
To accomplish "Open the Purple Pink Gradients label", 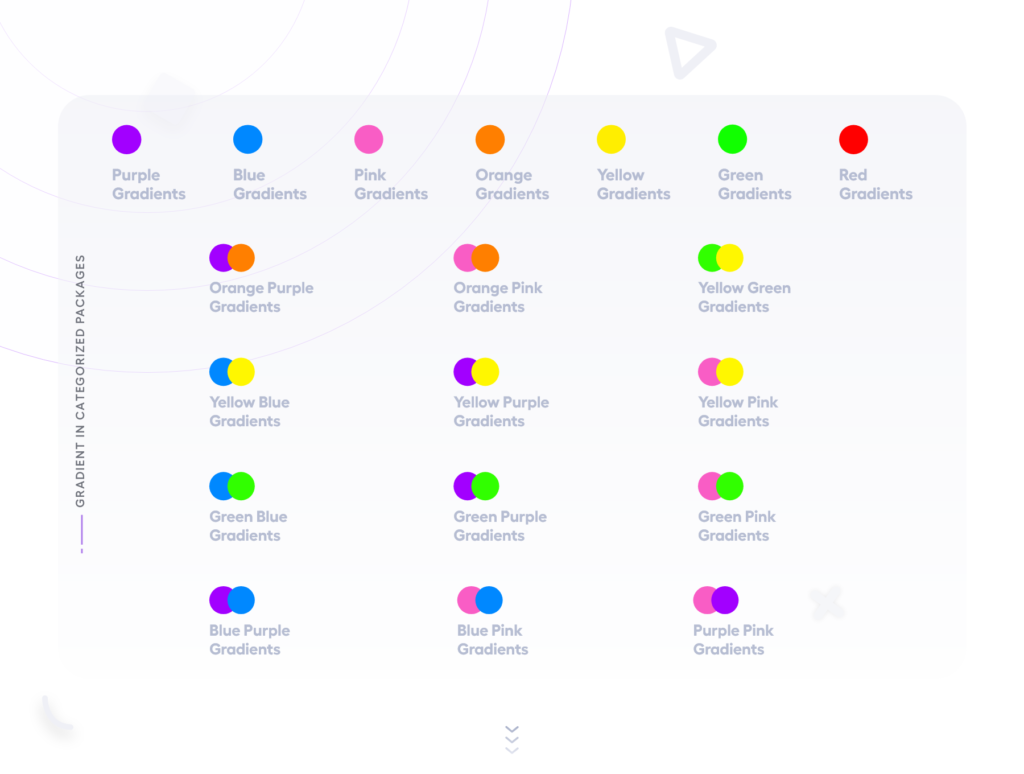I will pos(733,639).
